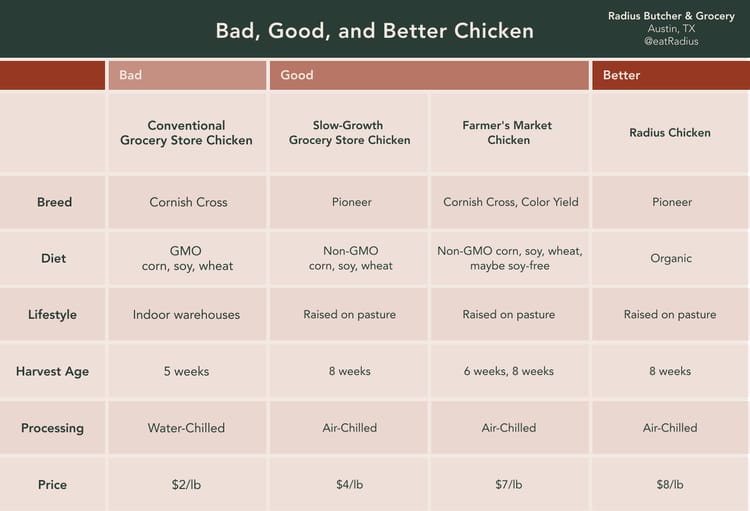
Task: Select the "Bad, Good, and Better Chicken" title
Action: pos(374,30)
